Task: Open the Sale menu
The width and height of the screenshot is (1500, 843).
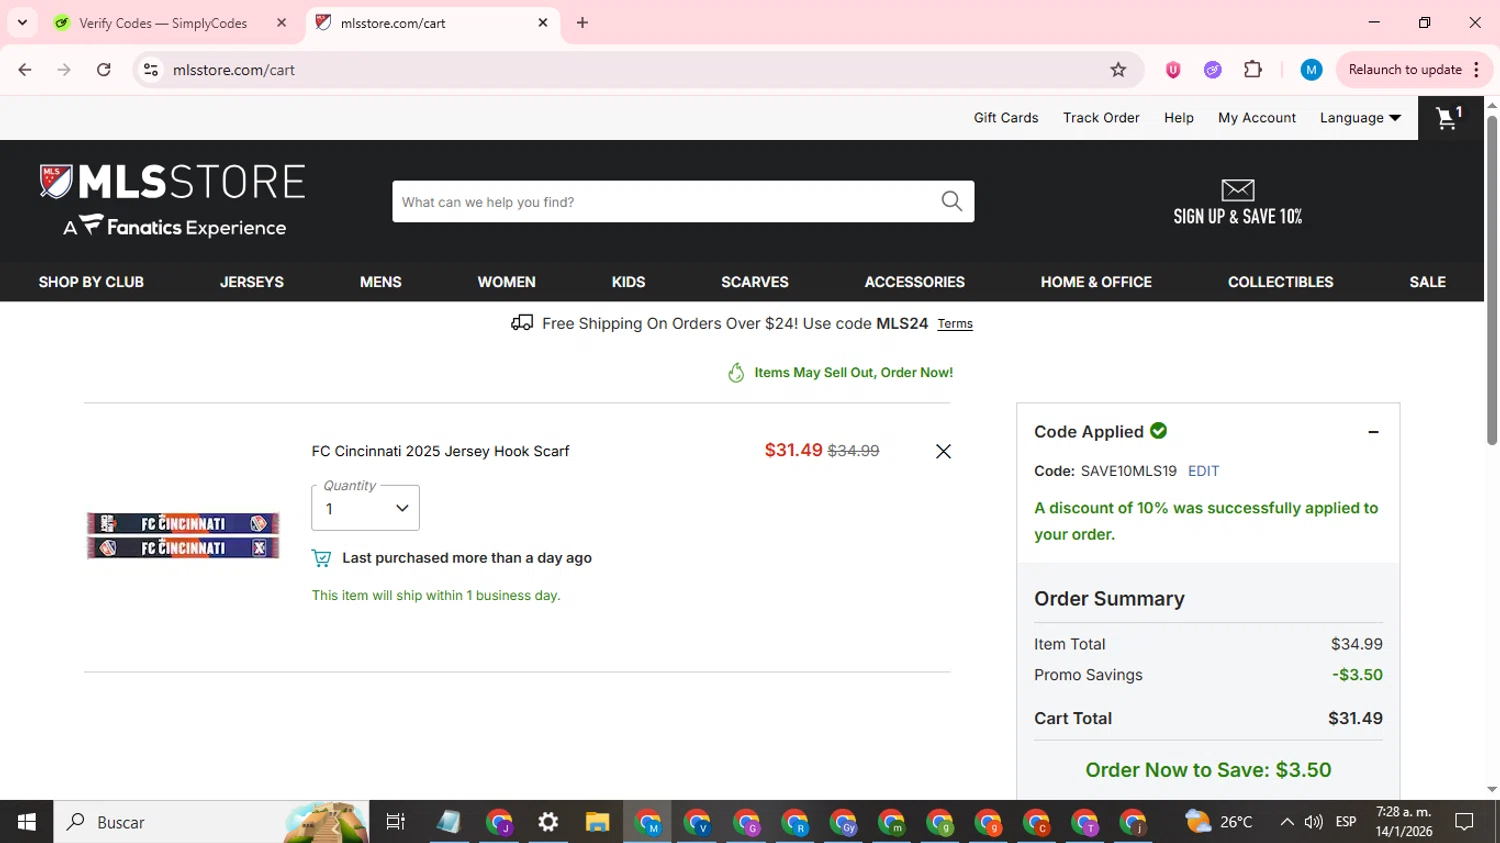Action: point(1428,282)
